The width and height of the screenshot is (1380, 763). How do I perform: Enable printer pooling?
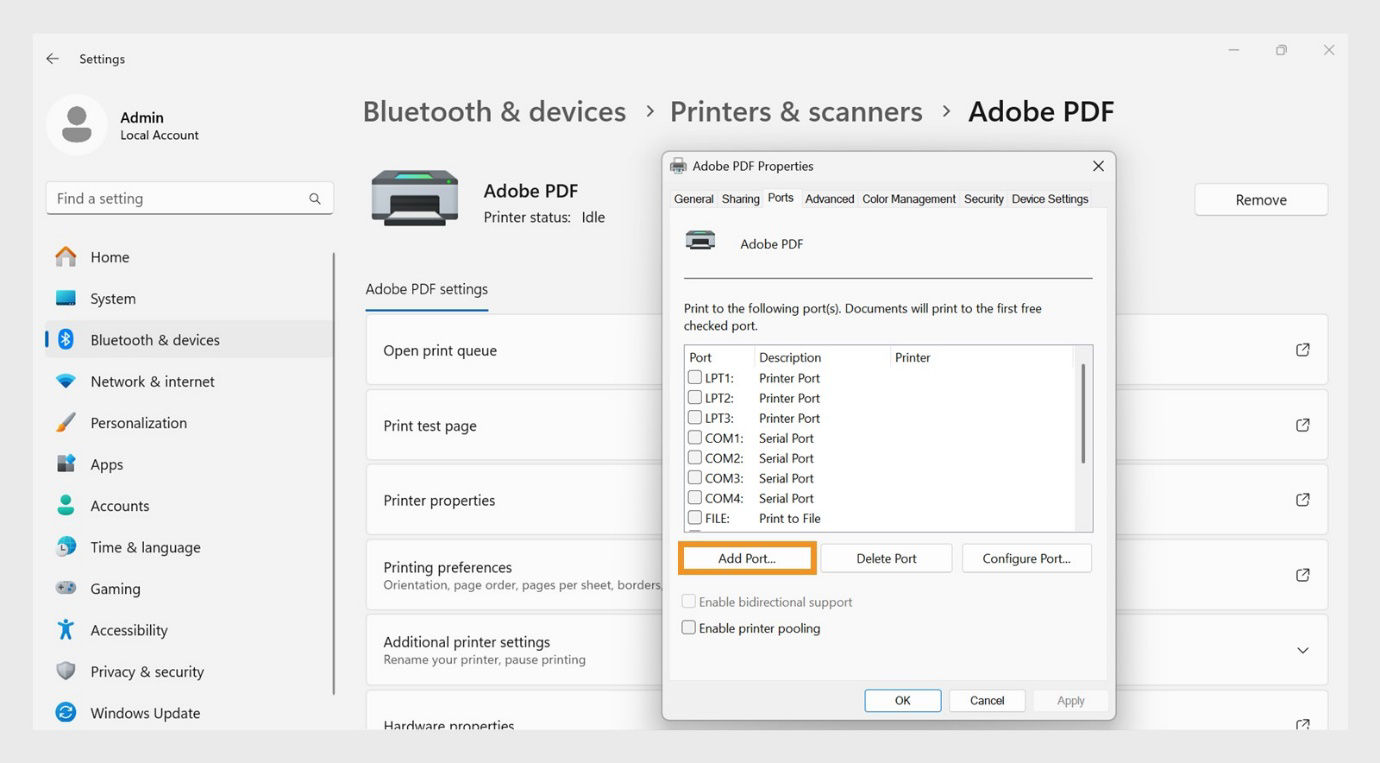coord(688,627)
